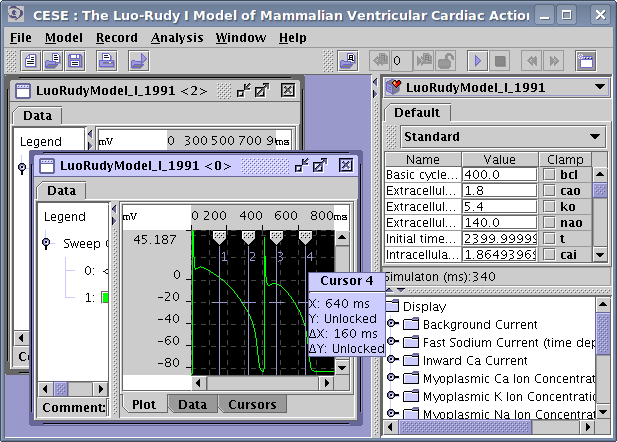Image resolution: width=617 pixels, height=442 pixels.
Task: Enable the cao clamp checkbox
Action: [547, 191]
